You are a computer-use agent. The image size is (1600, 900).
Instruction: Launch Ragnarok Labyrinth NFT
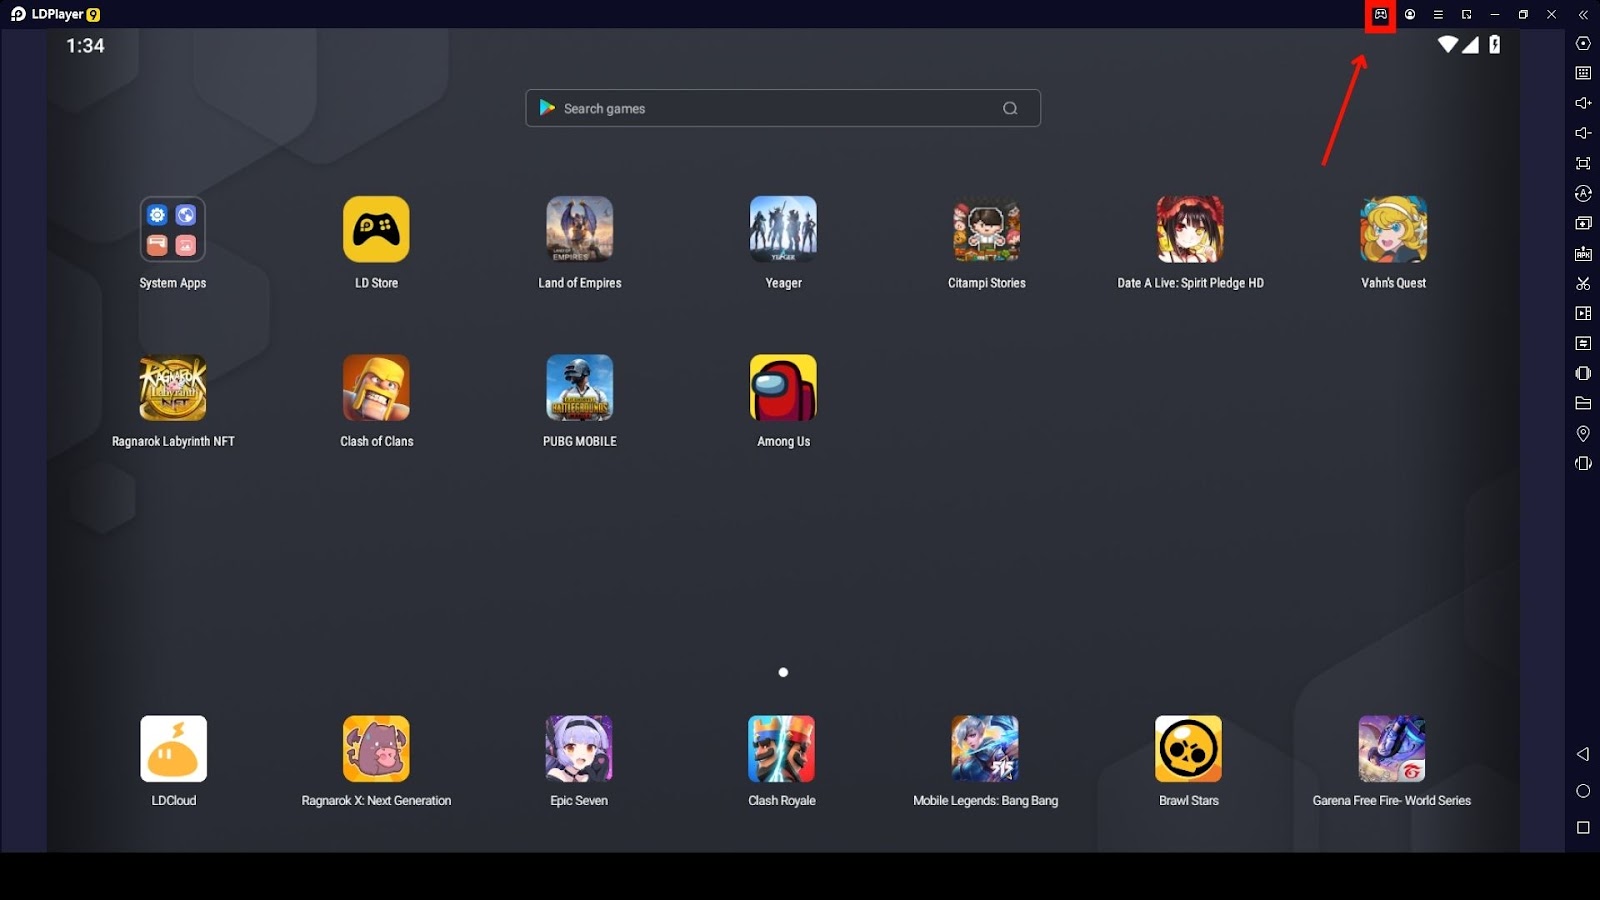coord(173,388)
